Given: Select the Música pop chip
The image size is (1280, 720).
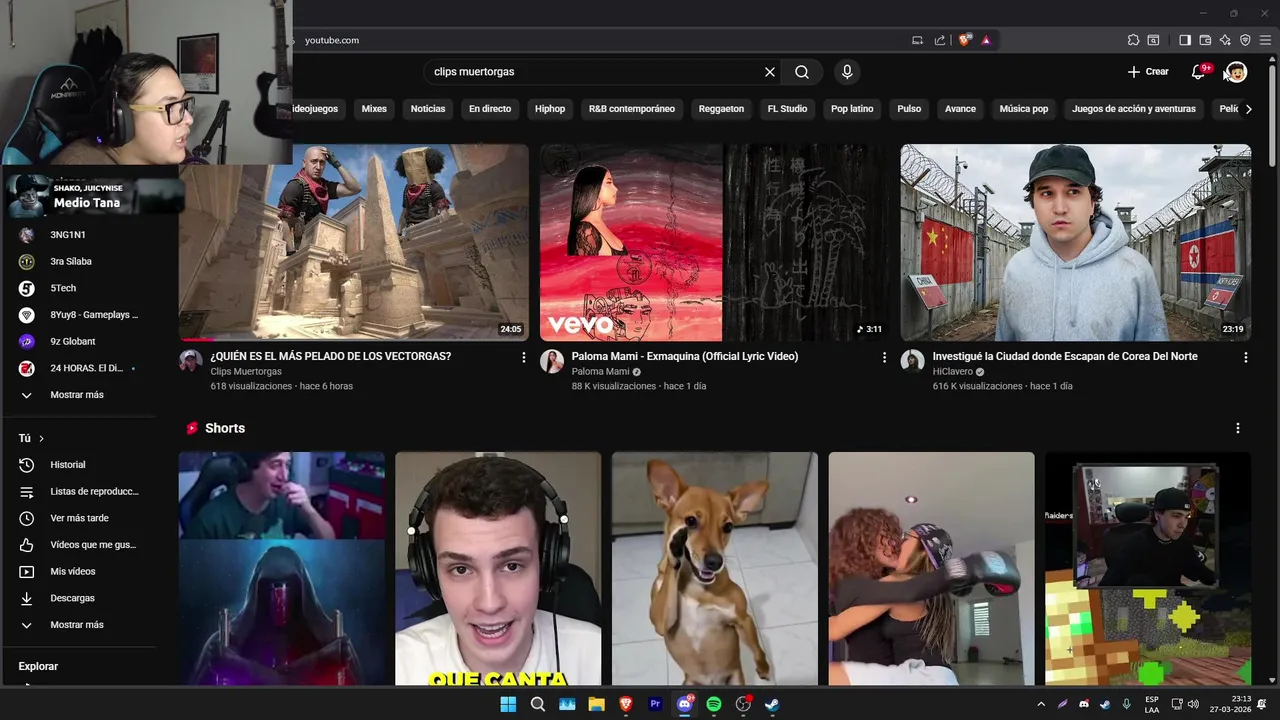Looking at the screenshot, I should click(x=1024, y=109).
